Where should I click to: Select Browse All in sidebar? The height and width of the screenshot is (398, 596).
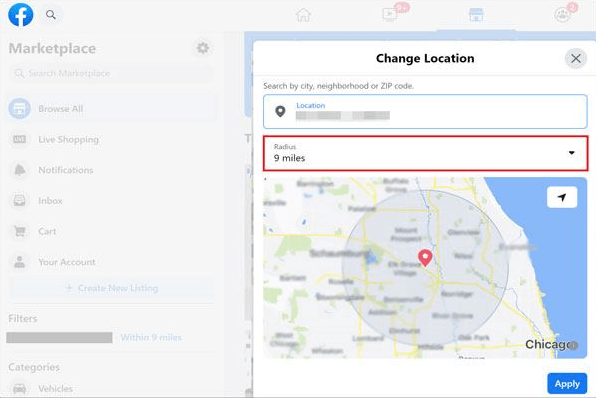pyautogui.click(x=111, y=109)
